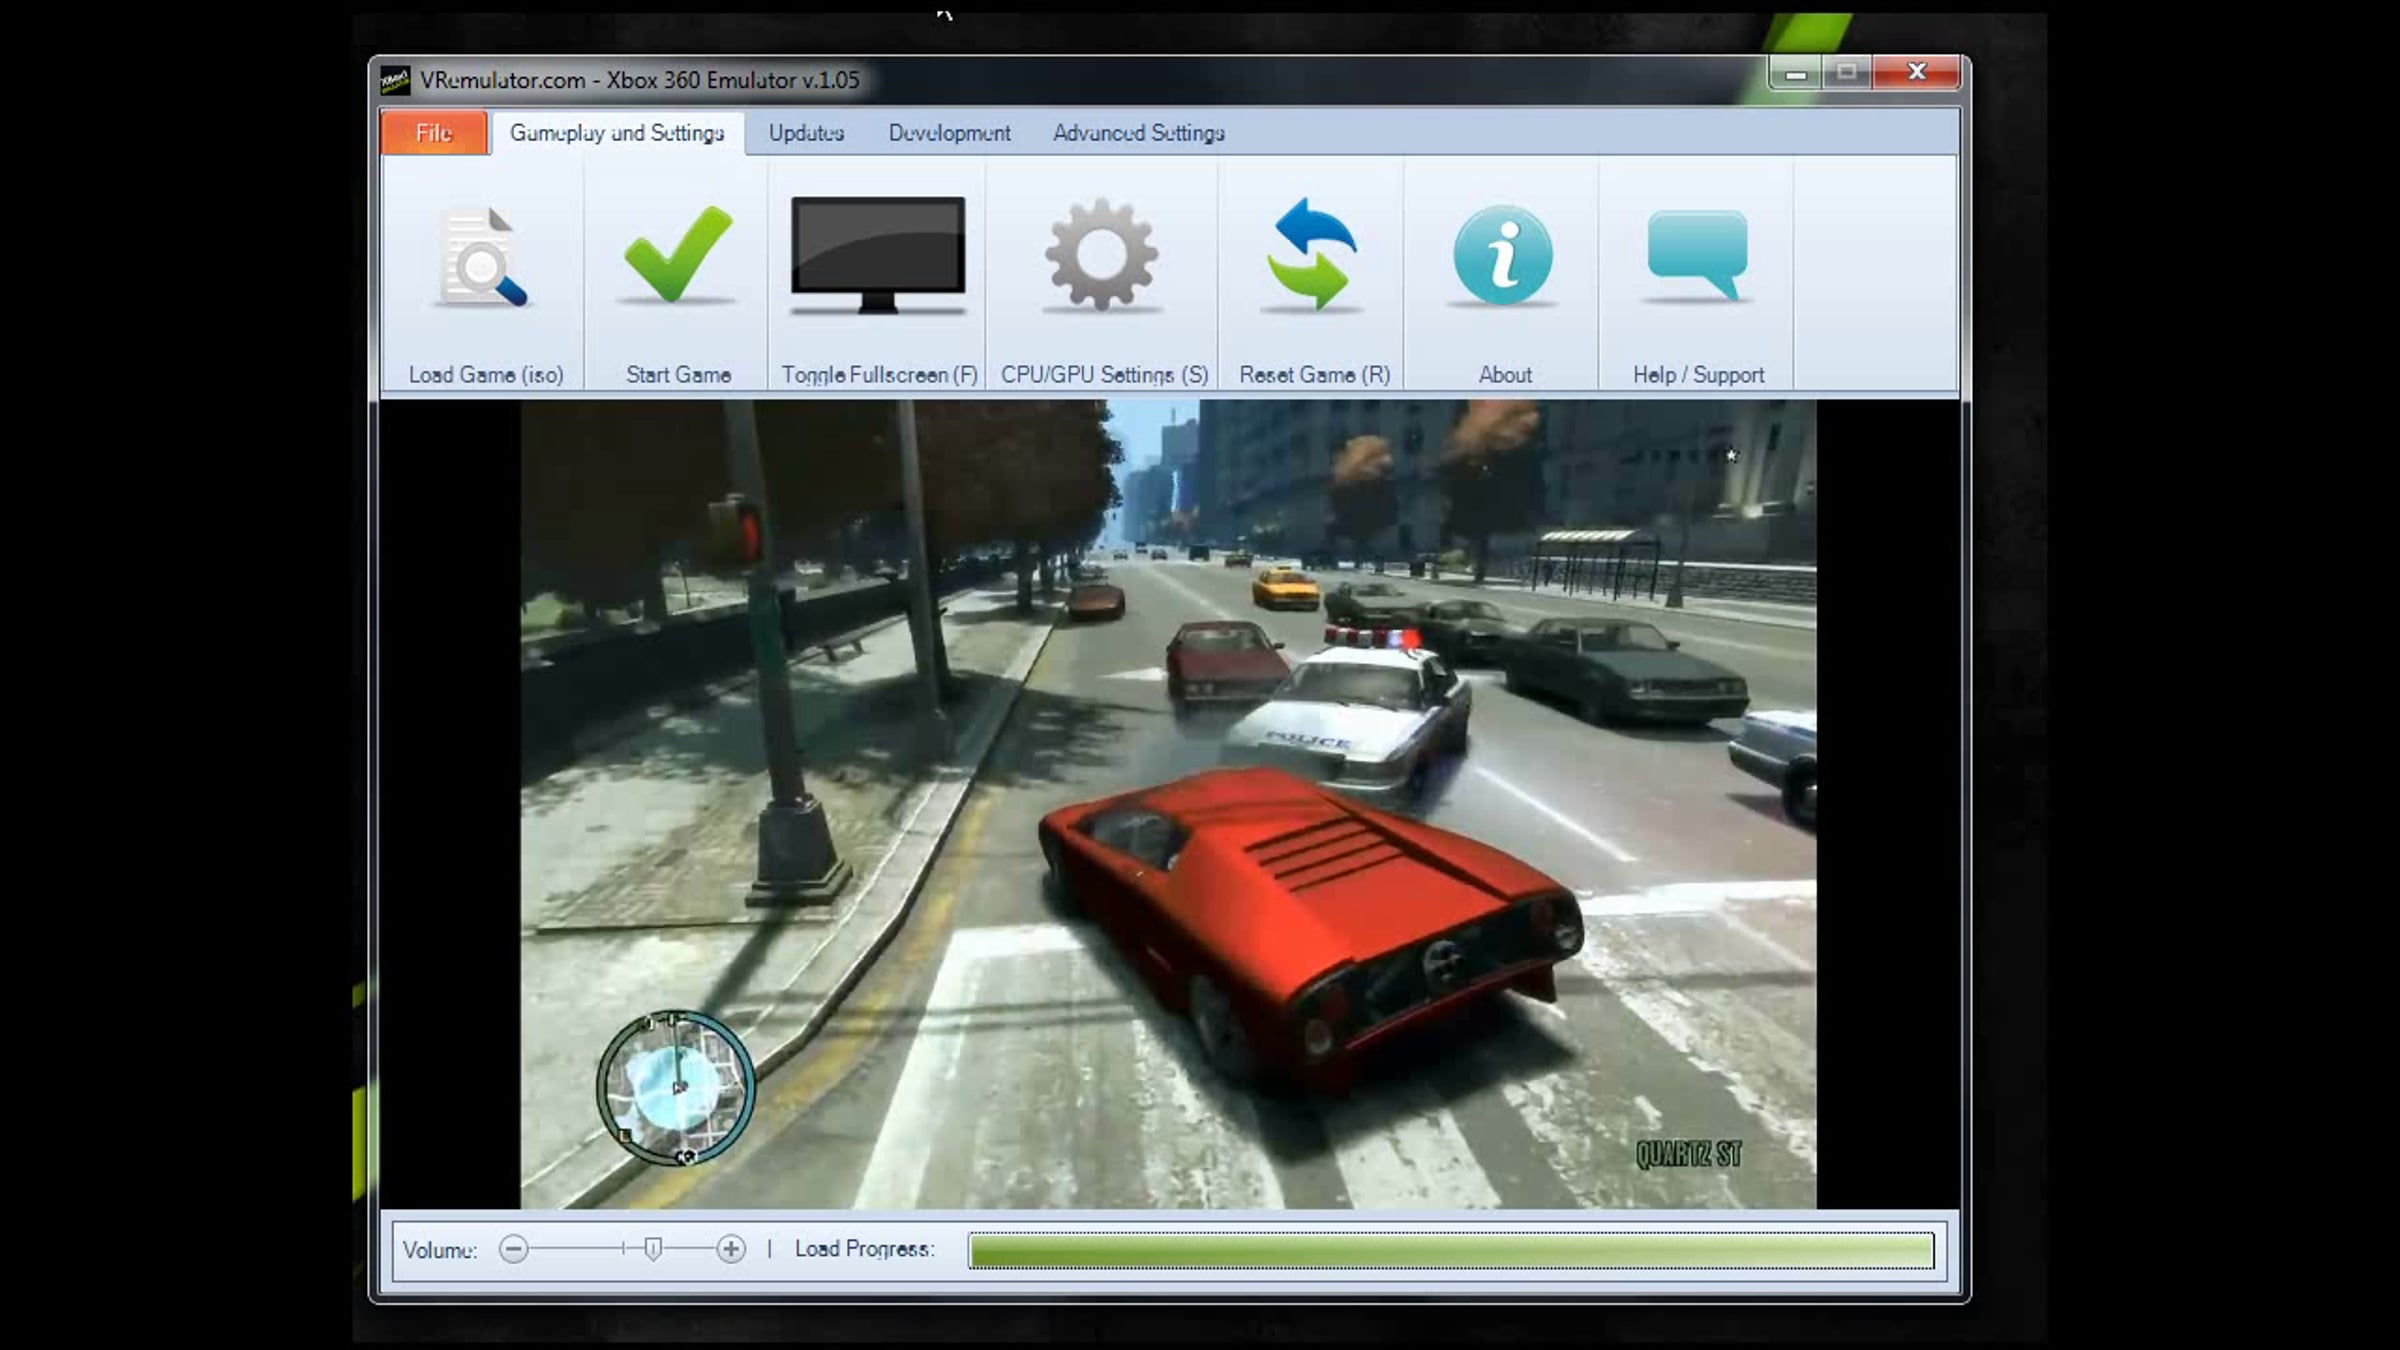Open the File menu
Screen dimensions: 2400x1350
(434, 133)
